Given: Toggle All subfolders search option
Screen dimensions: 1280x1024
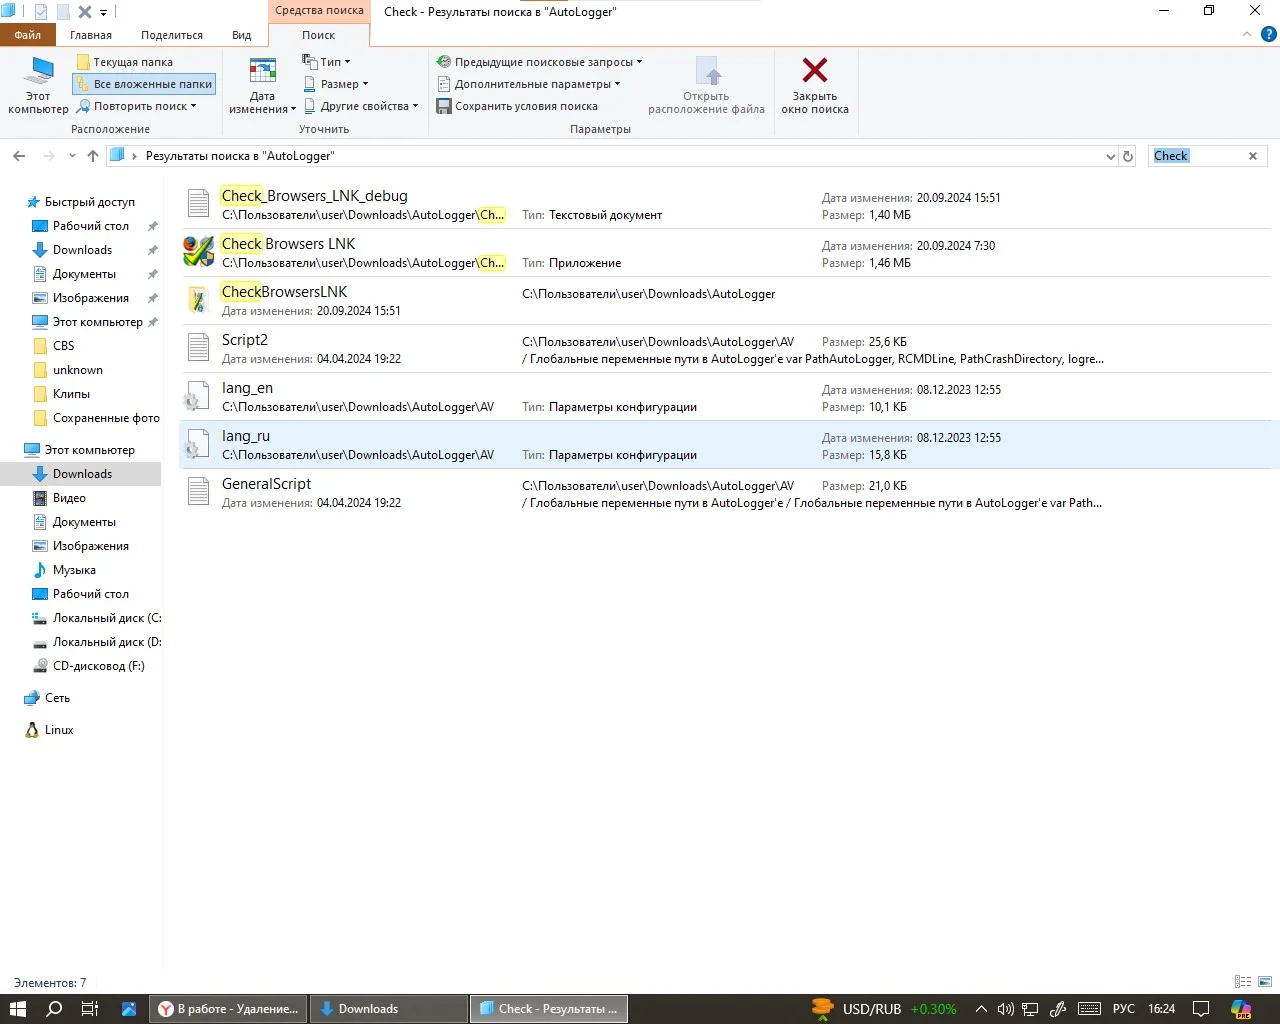Looking at the screenshot, I should pos(144,84).
